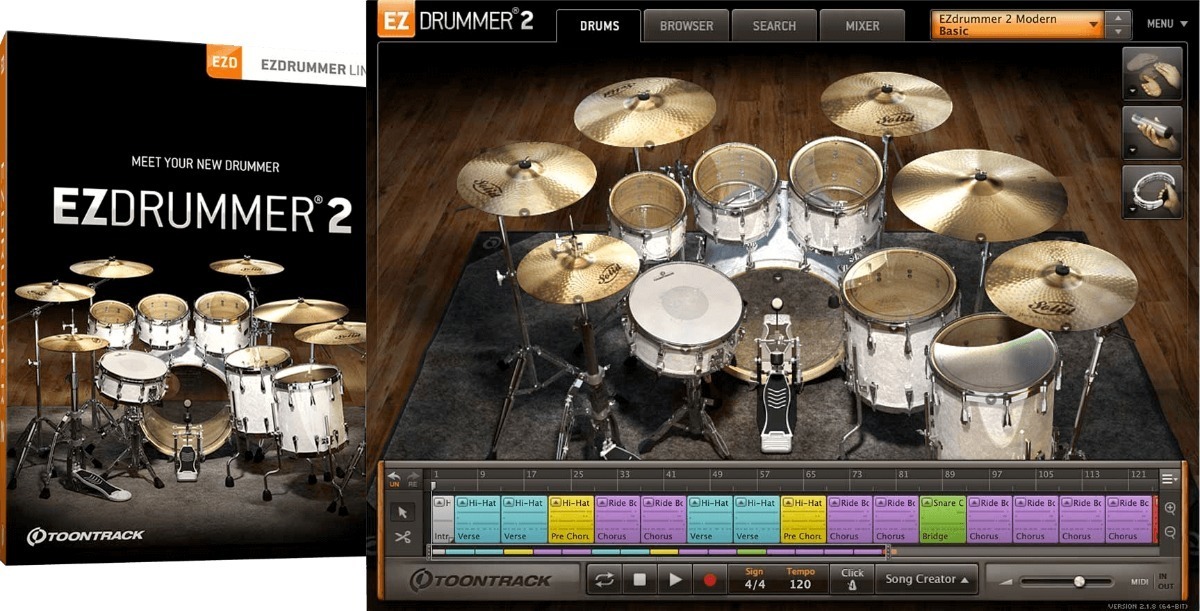The width and height of the screenshot is (1200, 611).
Task: Zoom in on the song track
Action: tap(1170, 508)
